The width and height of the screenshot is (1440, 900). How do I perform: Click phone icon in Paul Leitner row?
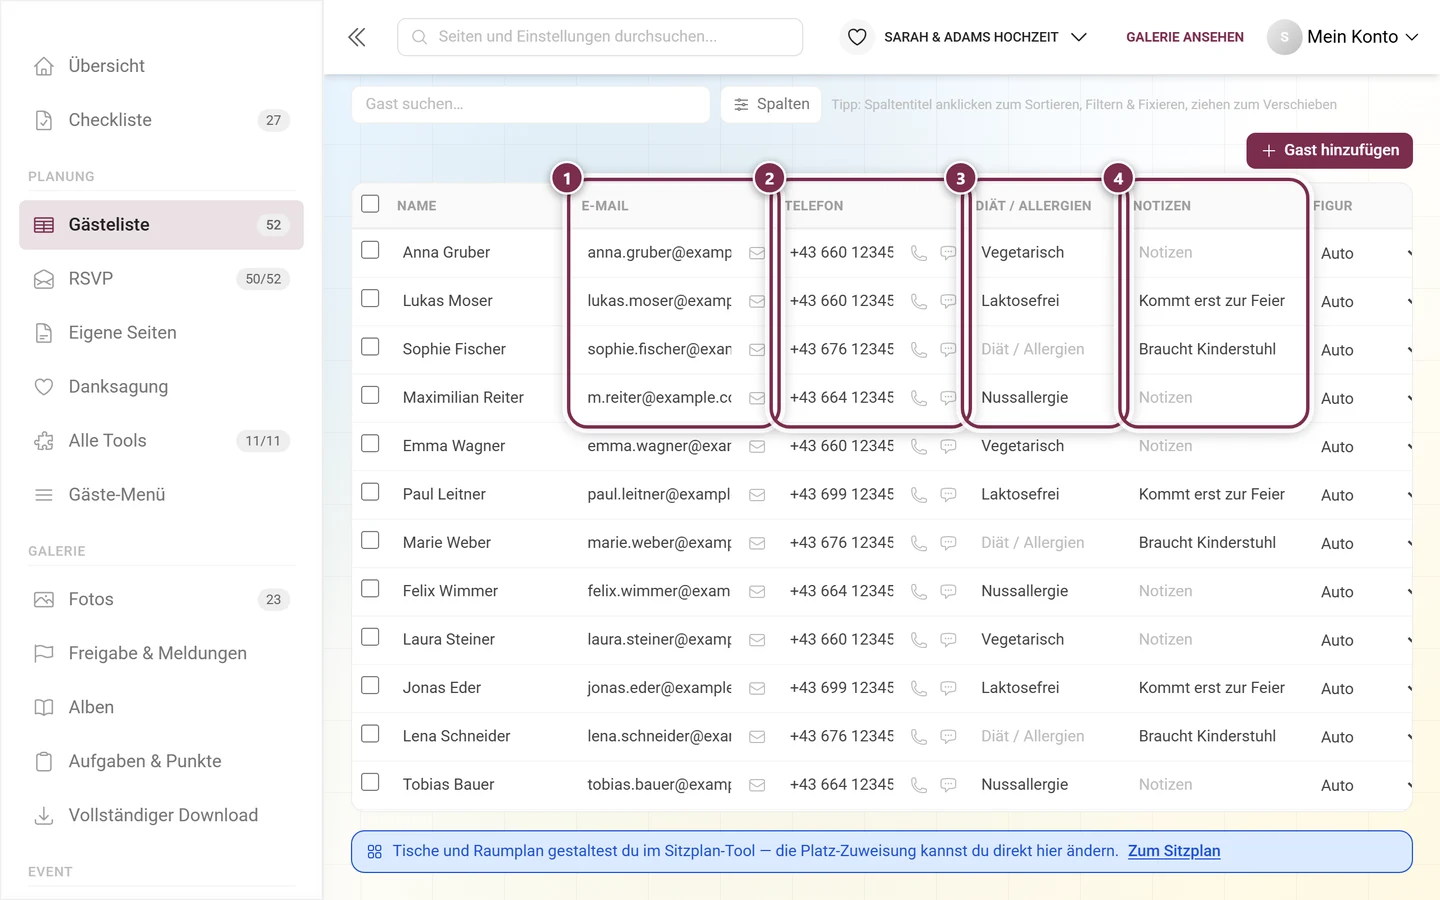919,495
